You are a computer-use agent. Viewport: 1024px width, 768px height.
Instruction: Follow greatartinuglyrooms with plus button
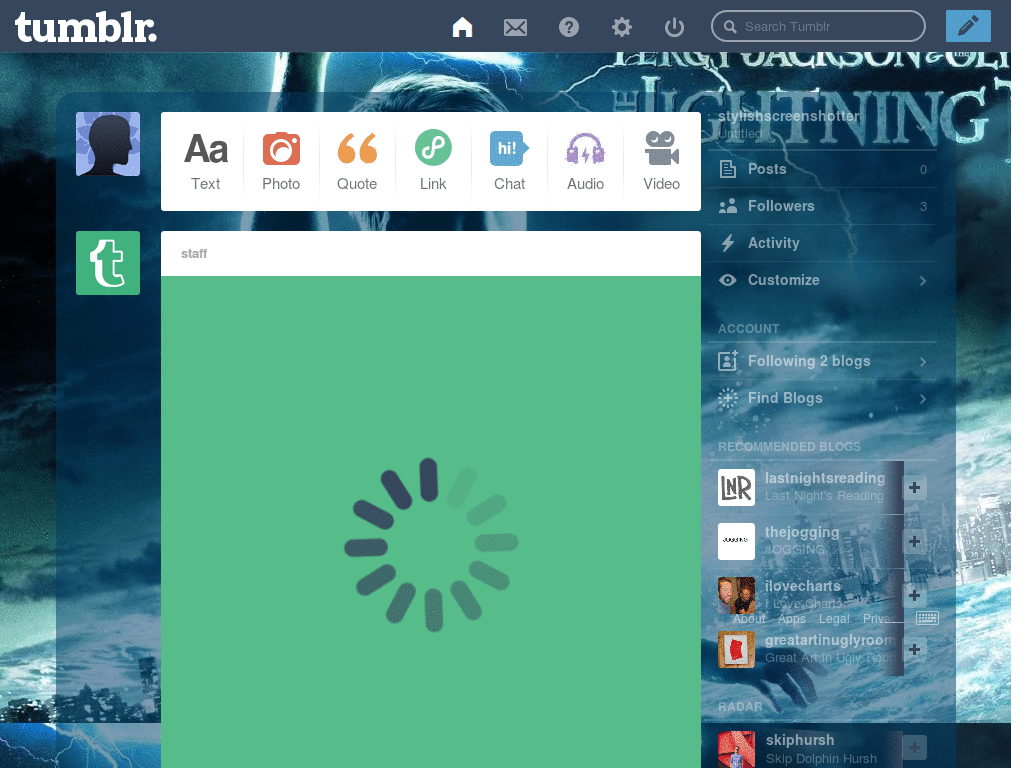[914, 649]
